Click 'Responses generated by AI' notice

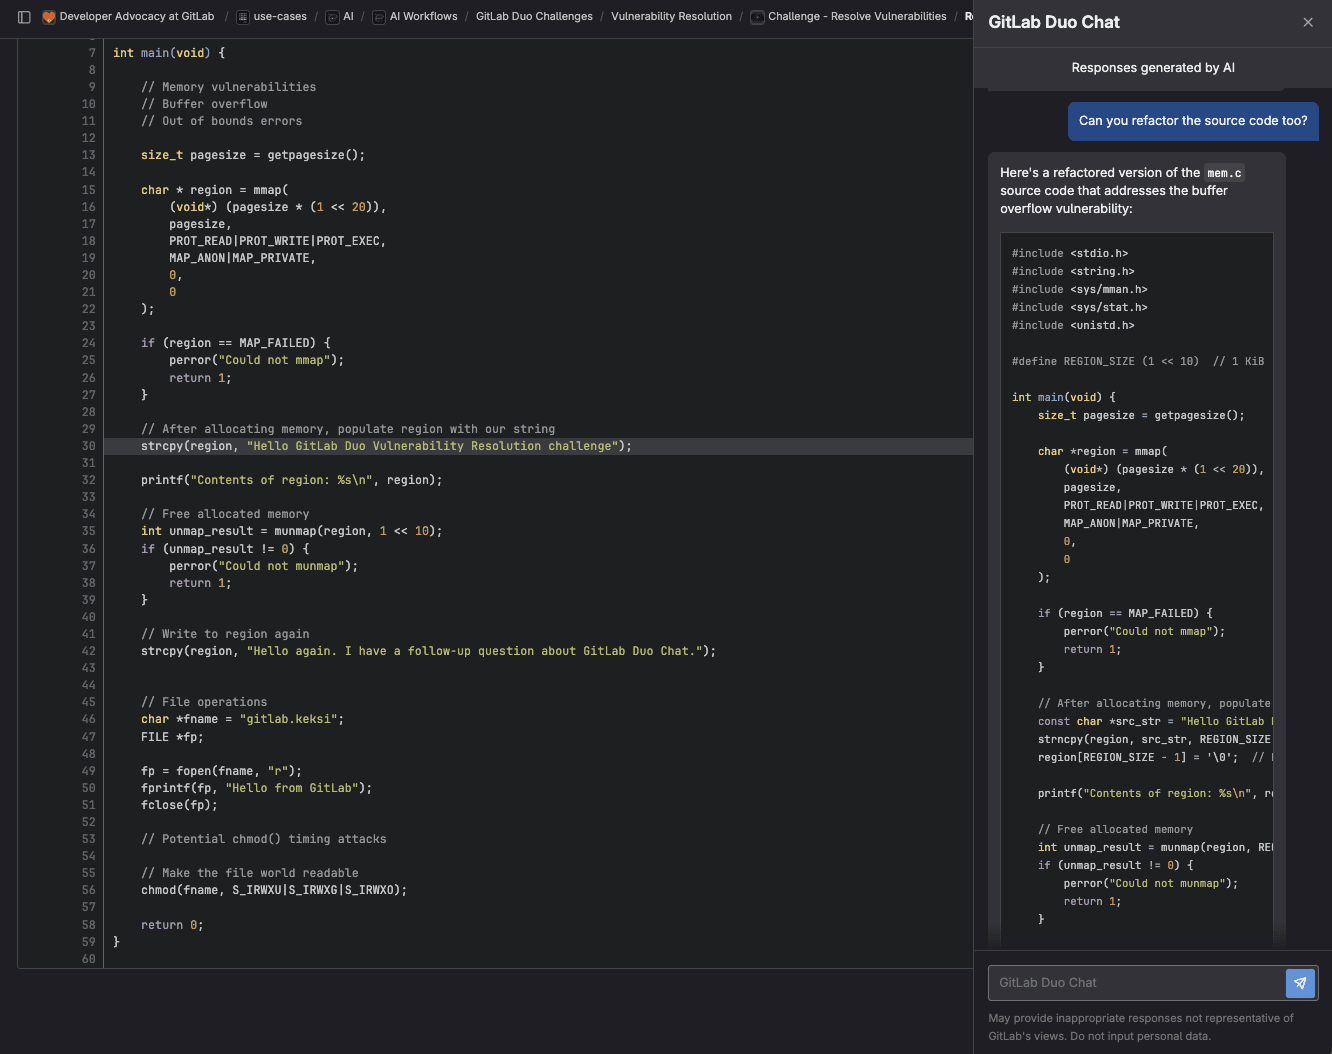pyautogui.click(x=1153, y=68)
